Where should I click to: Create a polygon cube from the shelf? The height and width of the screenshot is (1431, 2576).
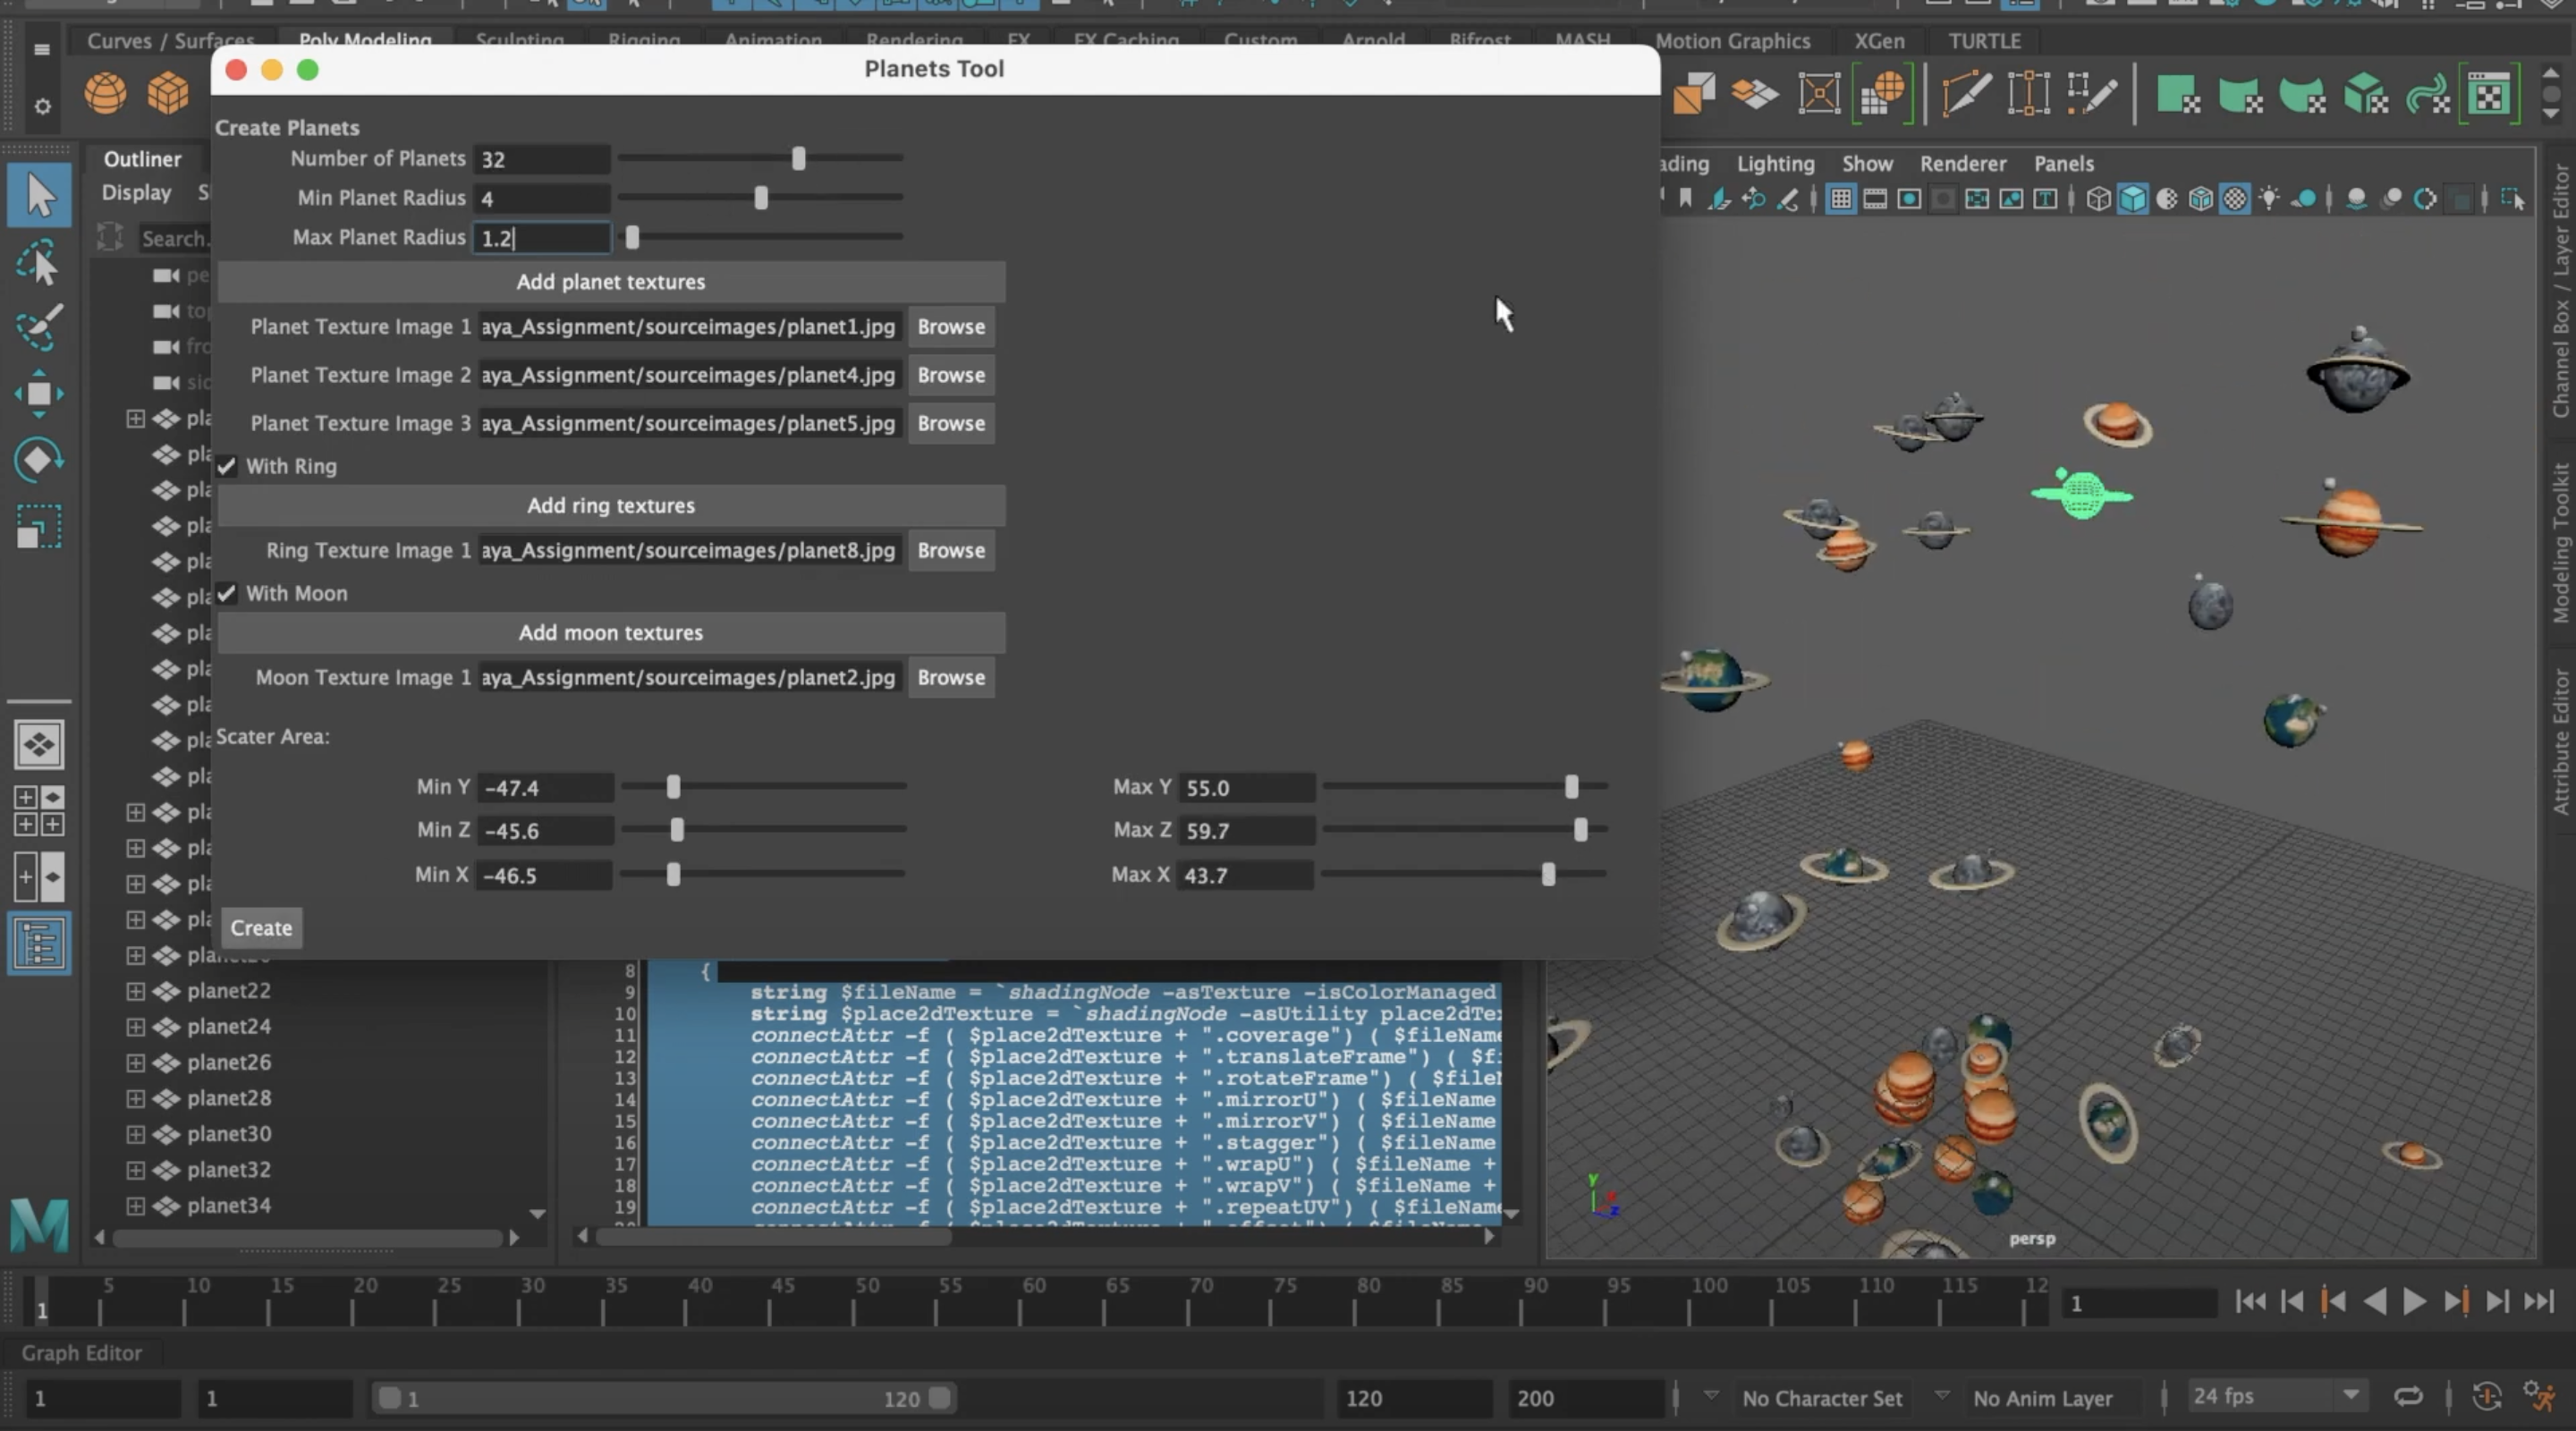coord(168,93)
